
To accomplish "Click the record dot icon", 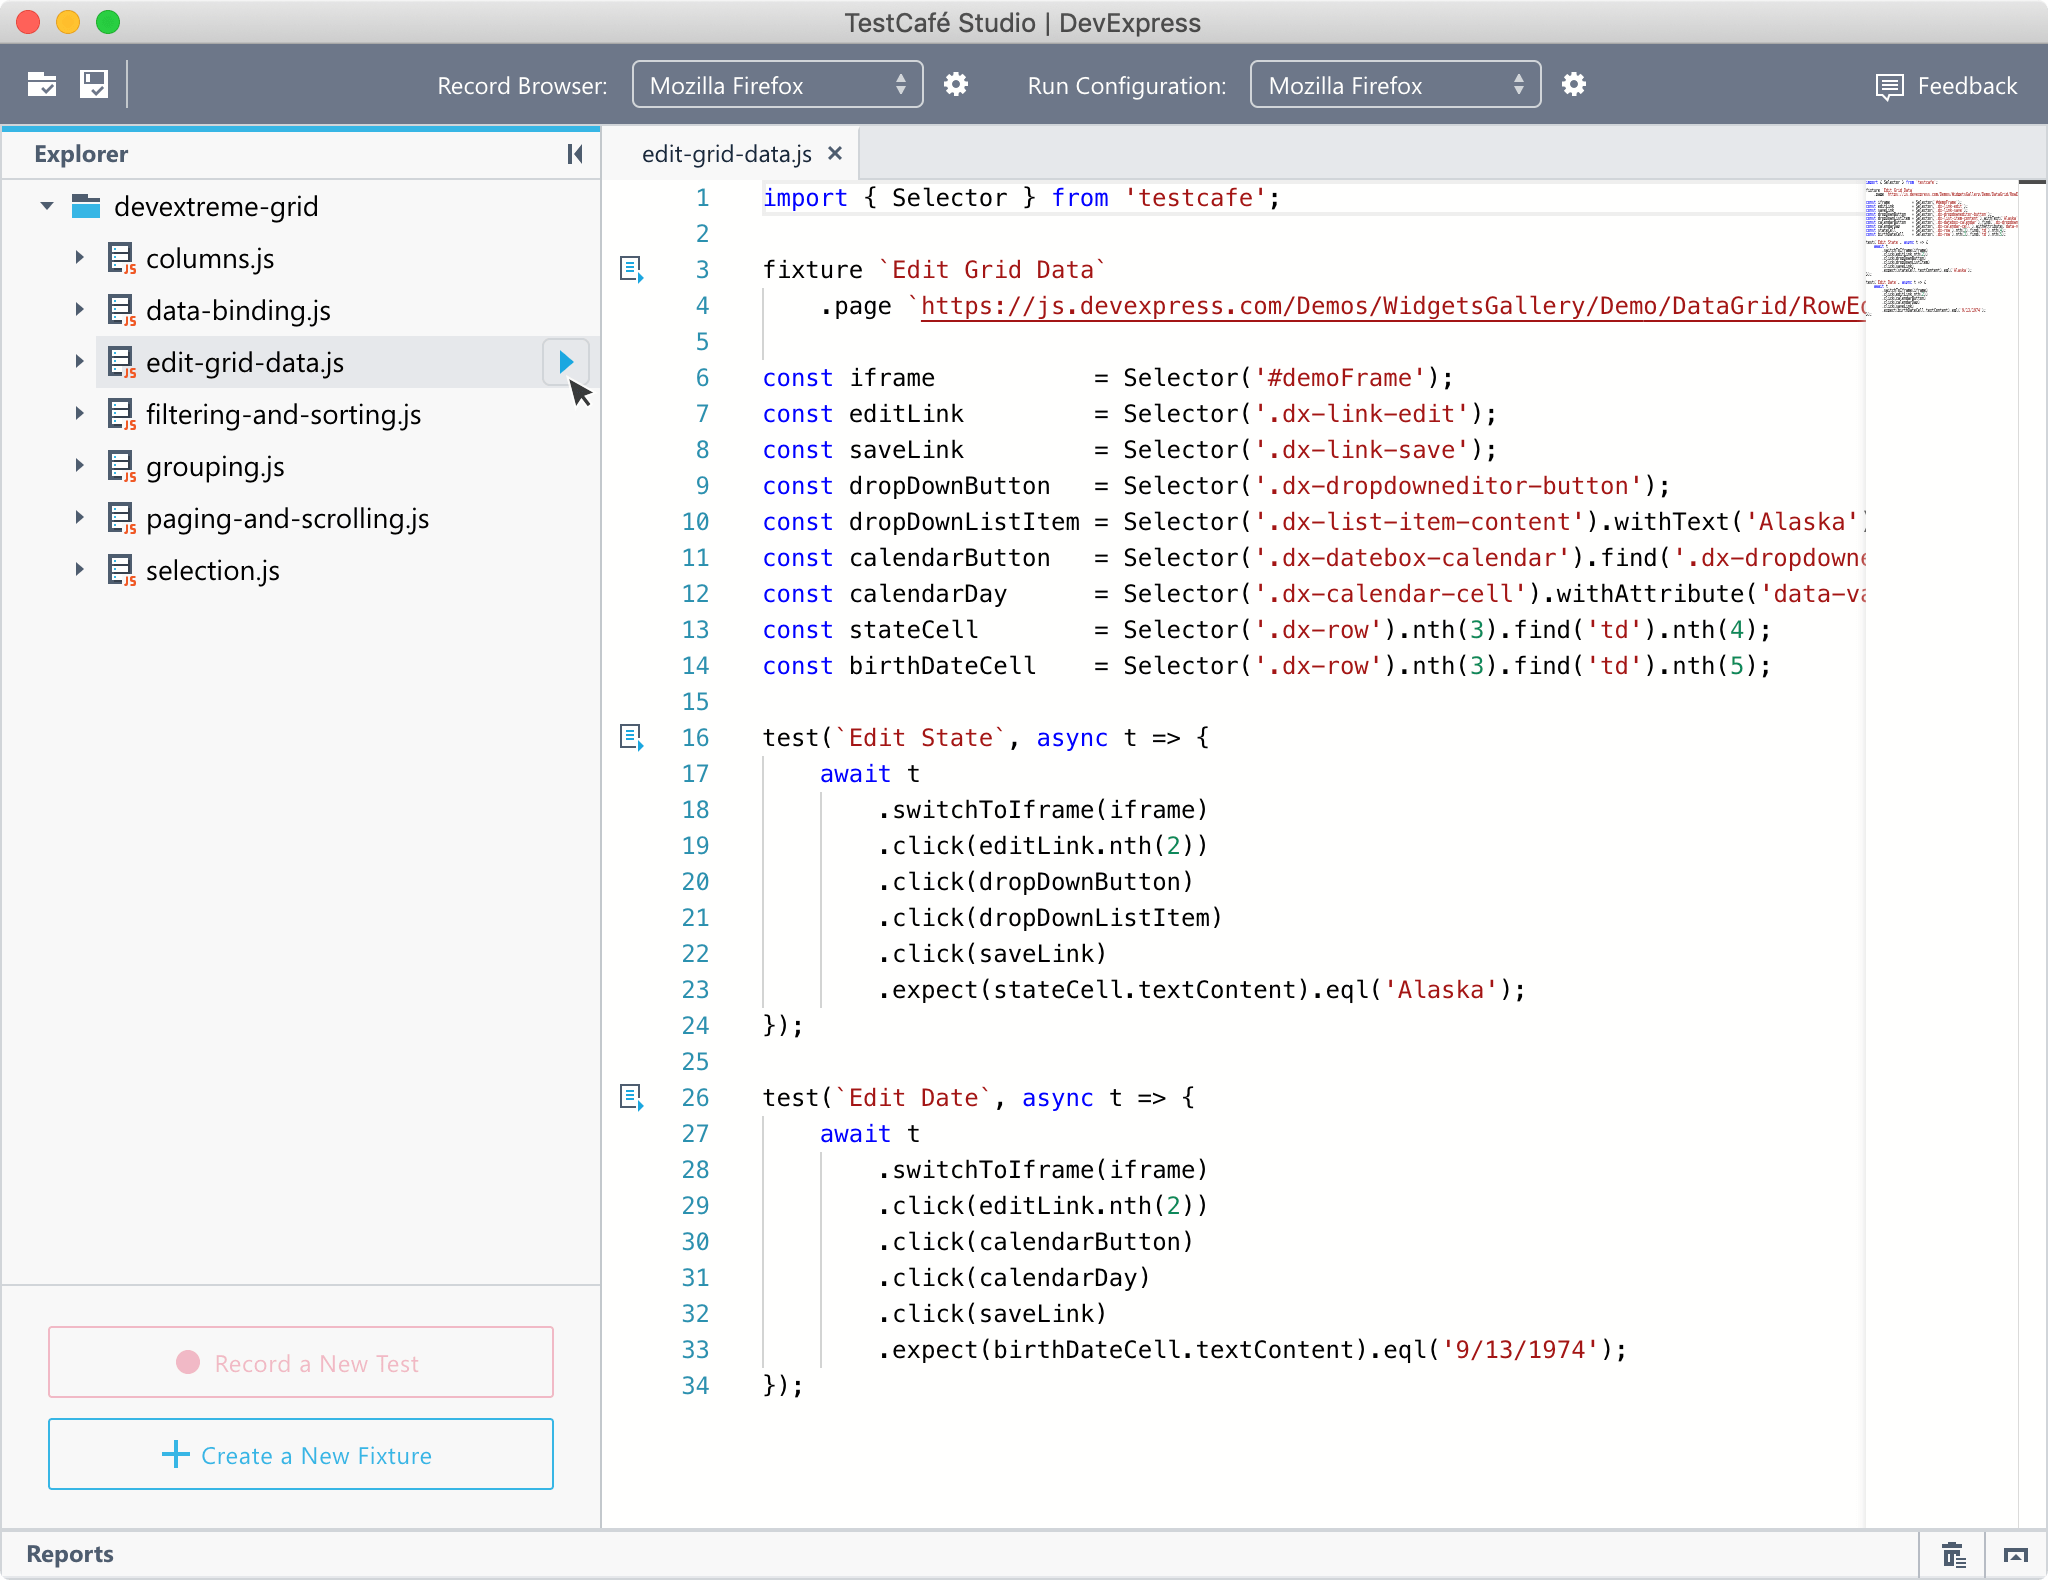I will pos(188,1362).
